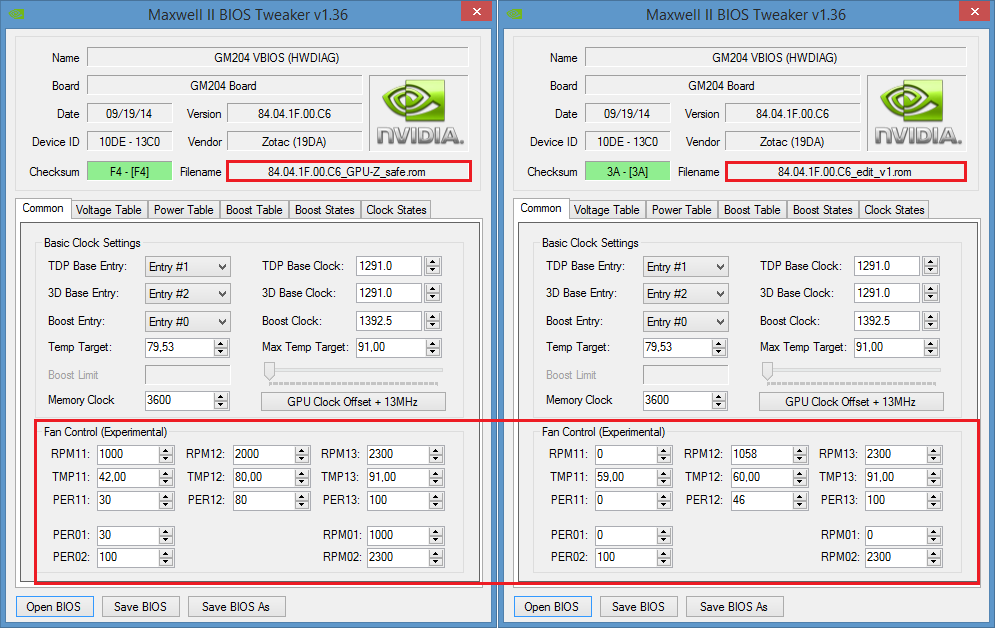
Task: Open 3D Base Entry dropdown in left window
Action: (187, 294)
